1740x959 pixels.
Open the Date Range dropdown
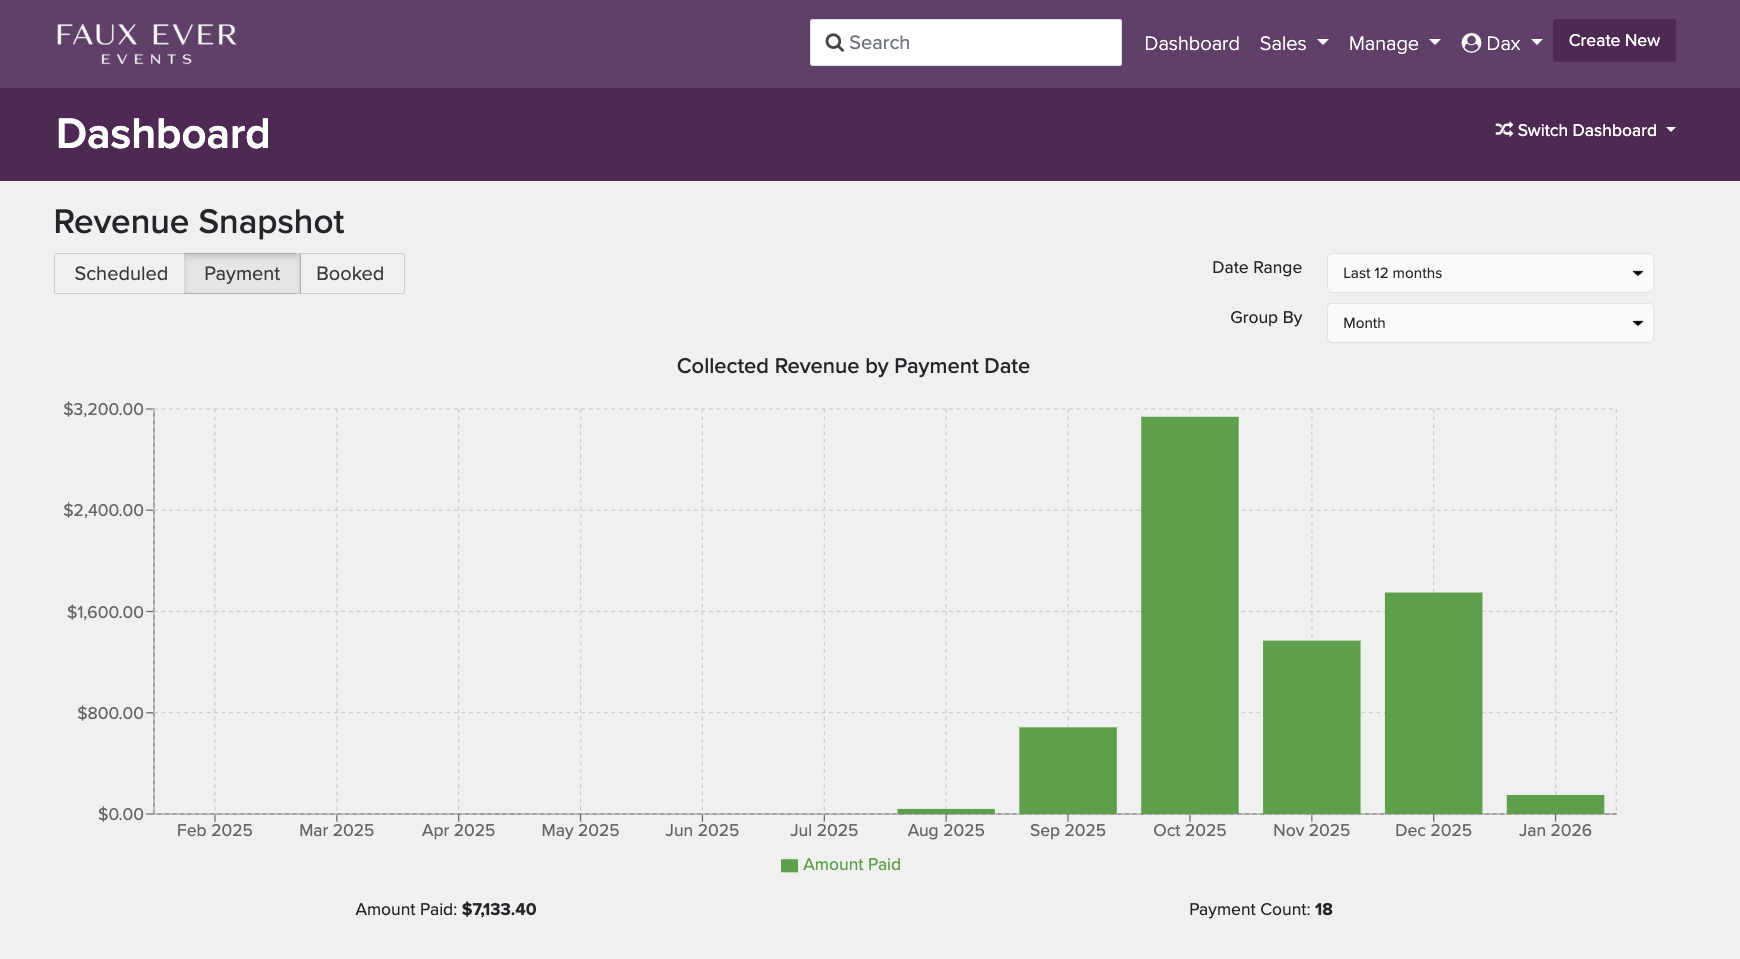(x=1488, y=272)
